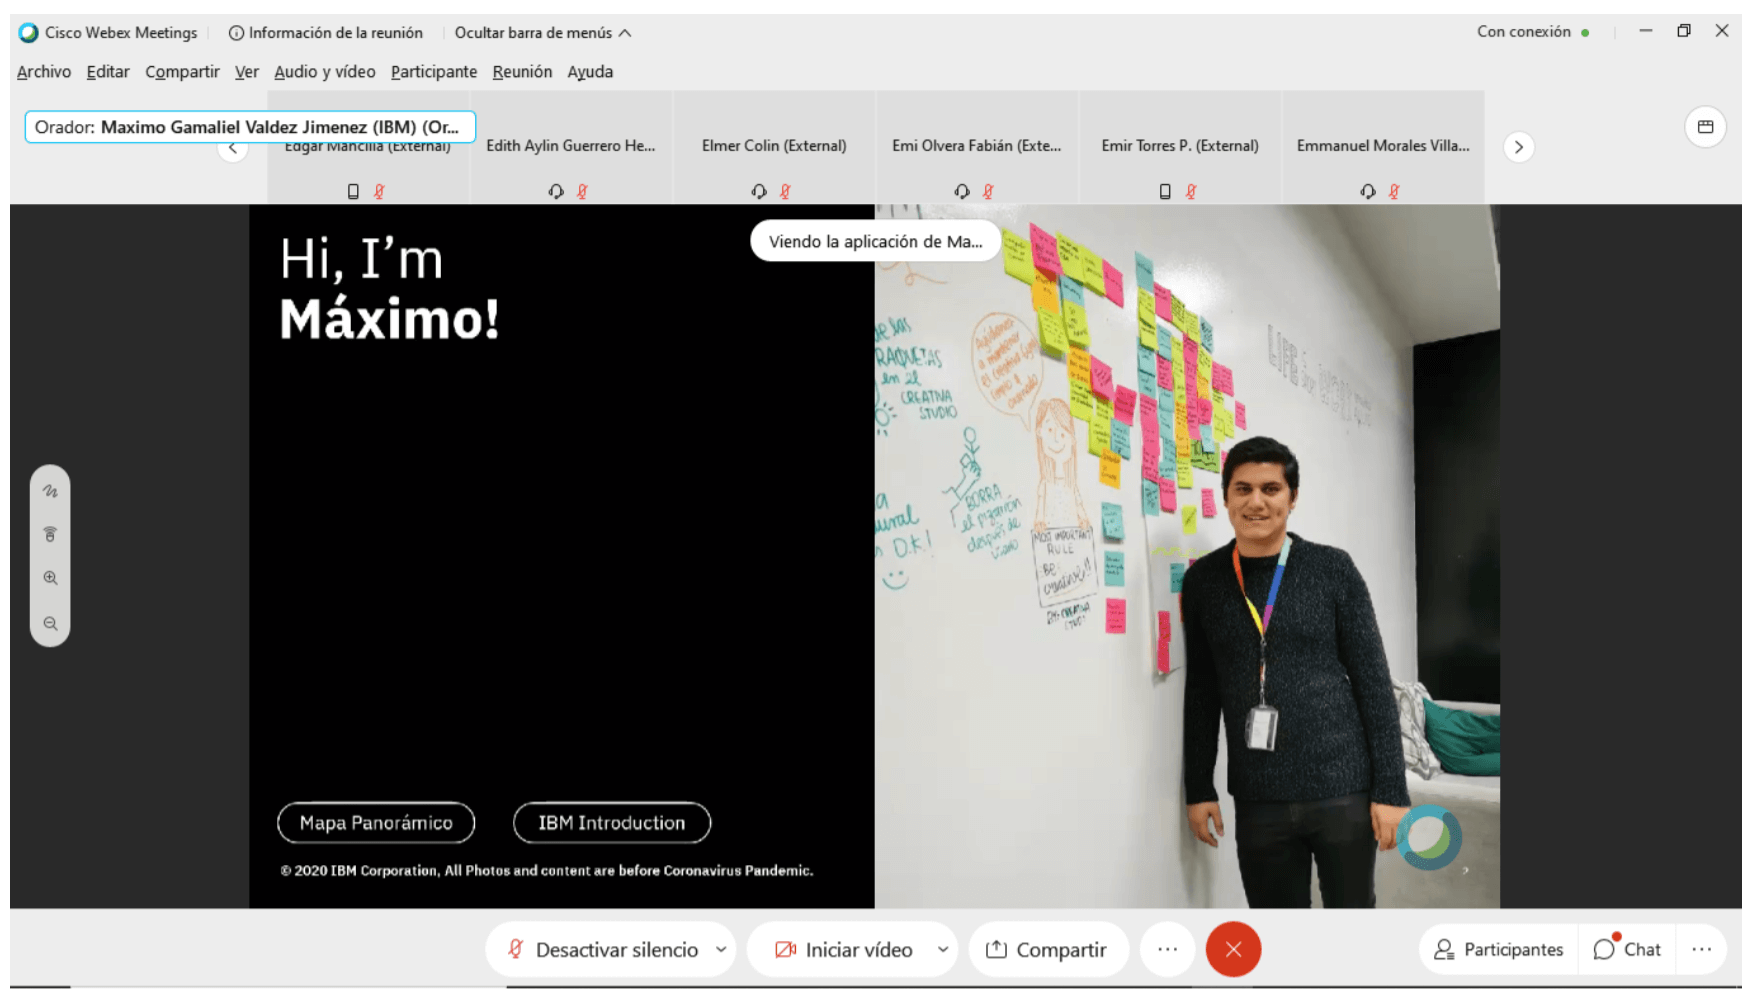Zoom out with the magnifier minus icon
Viewport: 1758px width, 1004px height.
[x=50, y=623]
